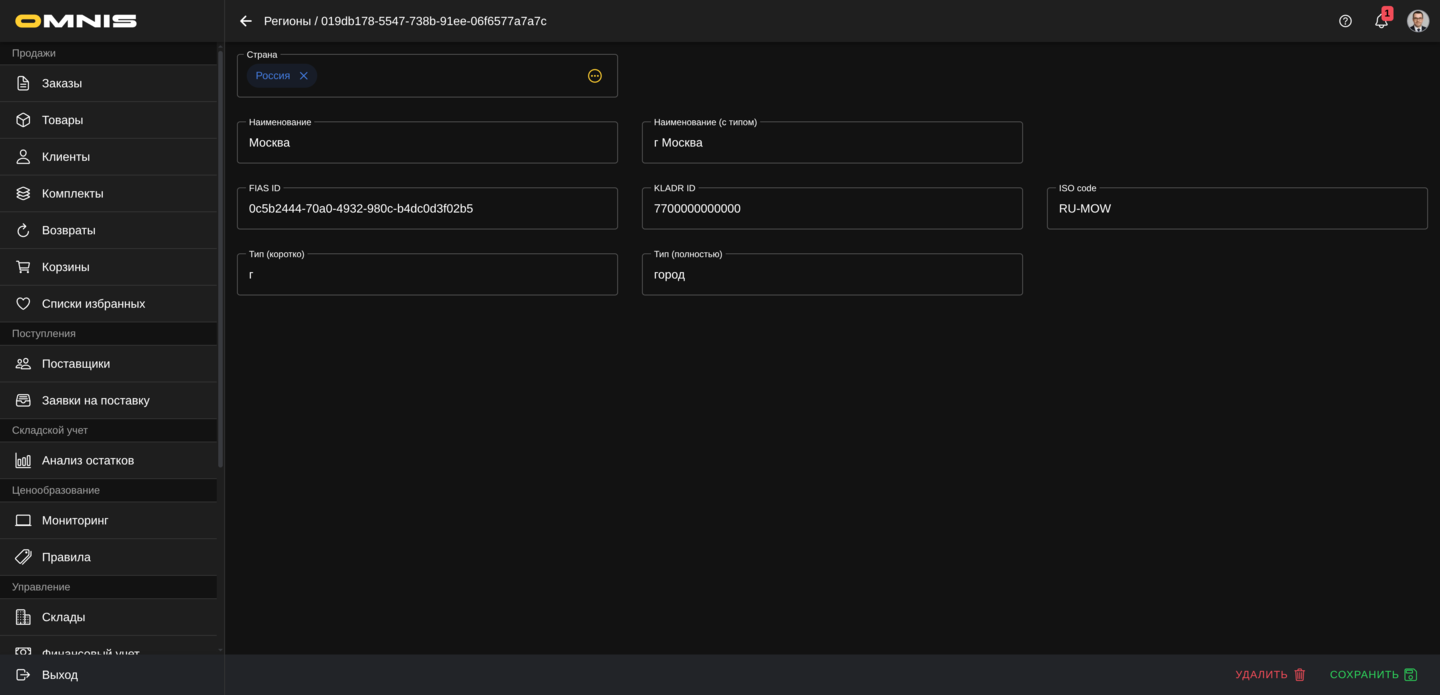
Task: Open the notifications bell
Action: tap(1381, 21)
